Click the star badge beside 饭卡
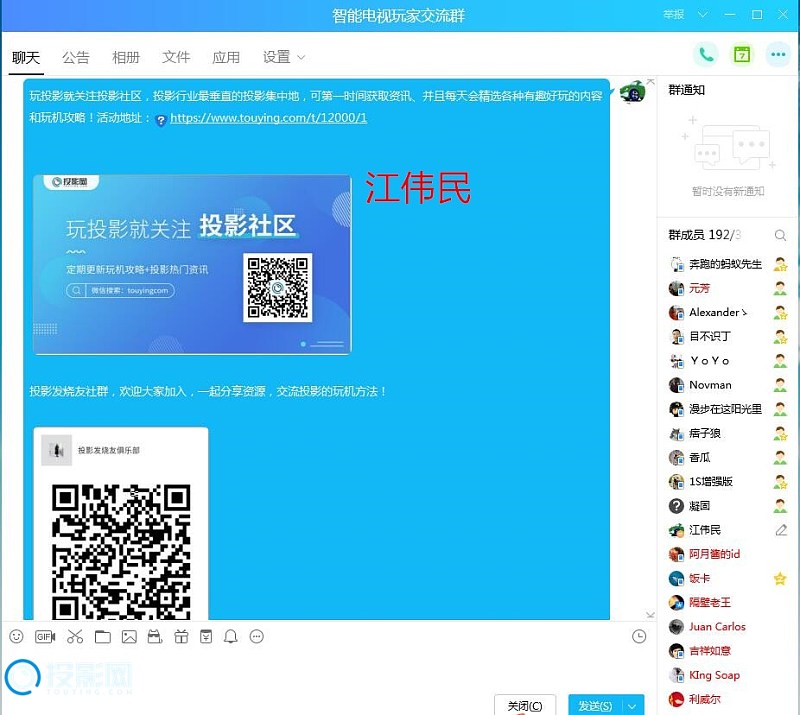The height and width of the screenshot is (715, 800). pos(780,579)
